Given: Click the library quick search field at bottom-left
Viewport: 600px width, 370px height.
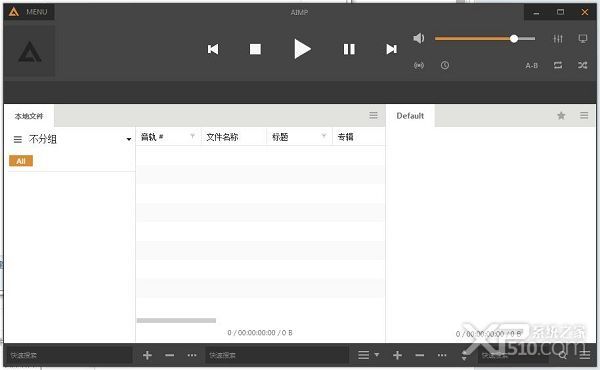Looking at the screenshot, I should 69,355.
